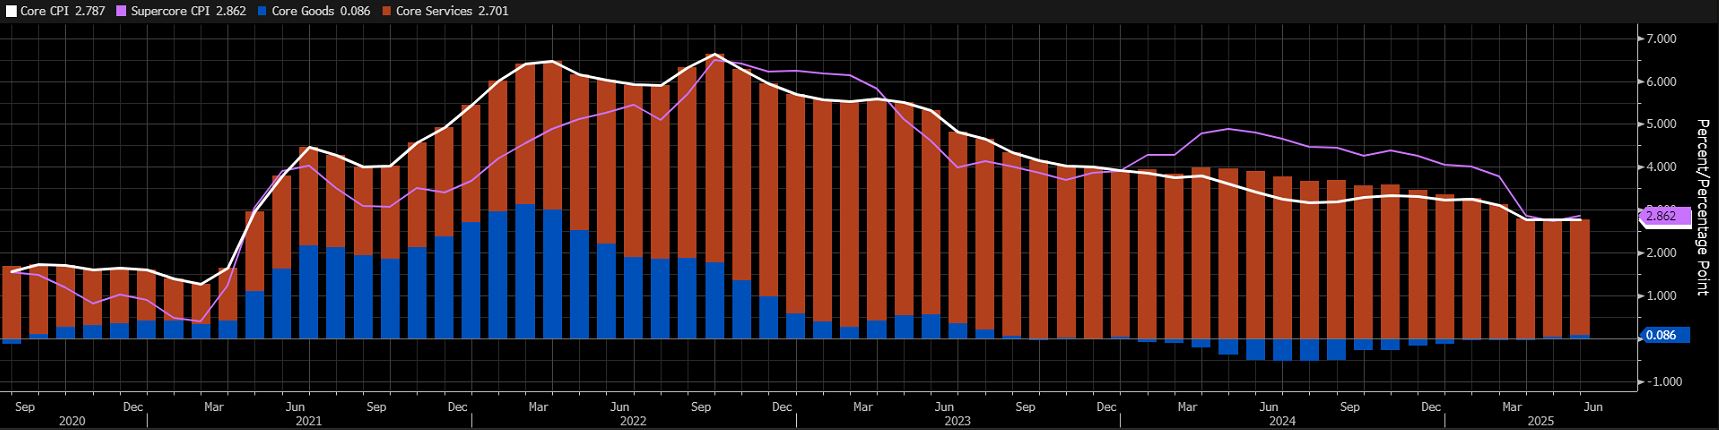Click the purple 2.862 value tag on axis

coord(1663,216)
